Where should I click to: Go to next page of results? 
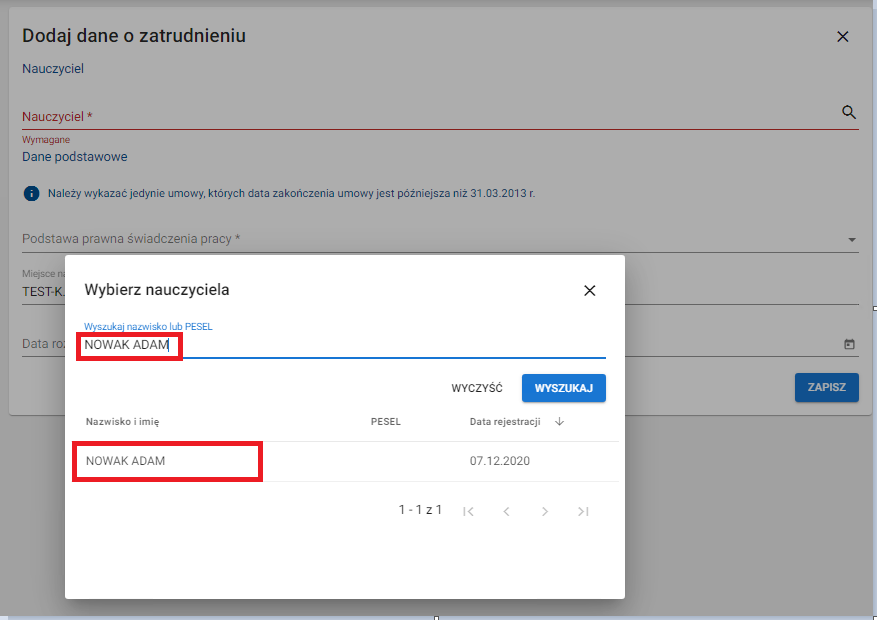point(545,511)
